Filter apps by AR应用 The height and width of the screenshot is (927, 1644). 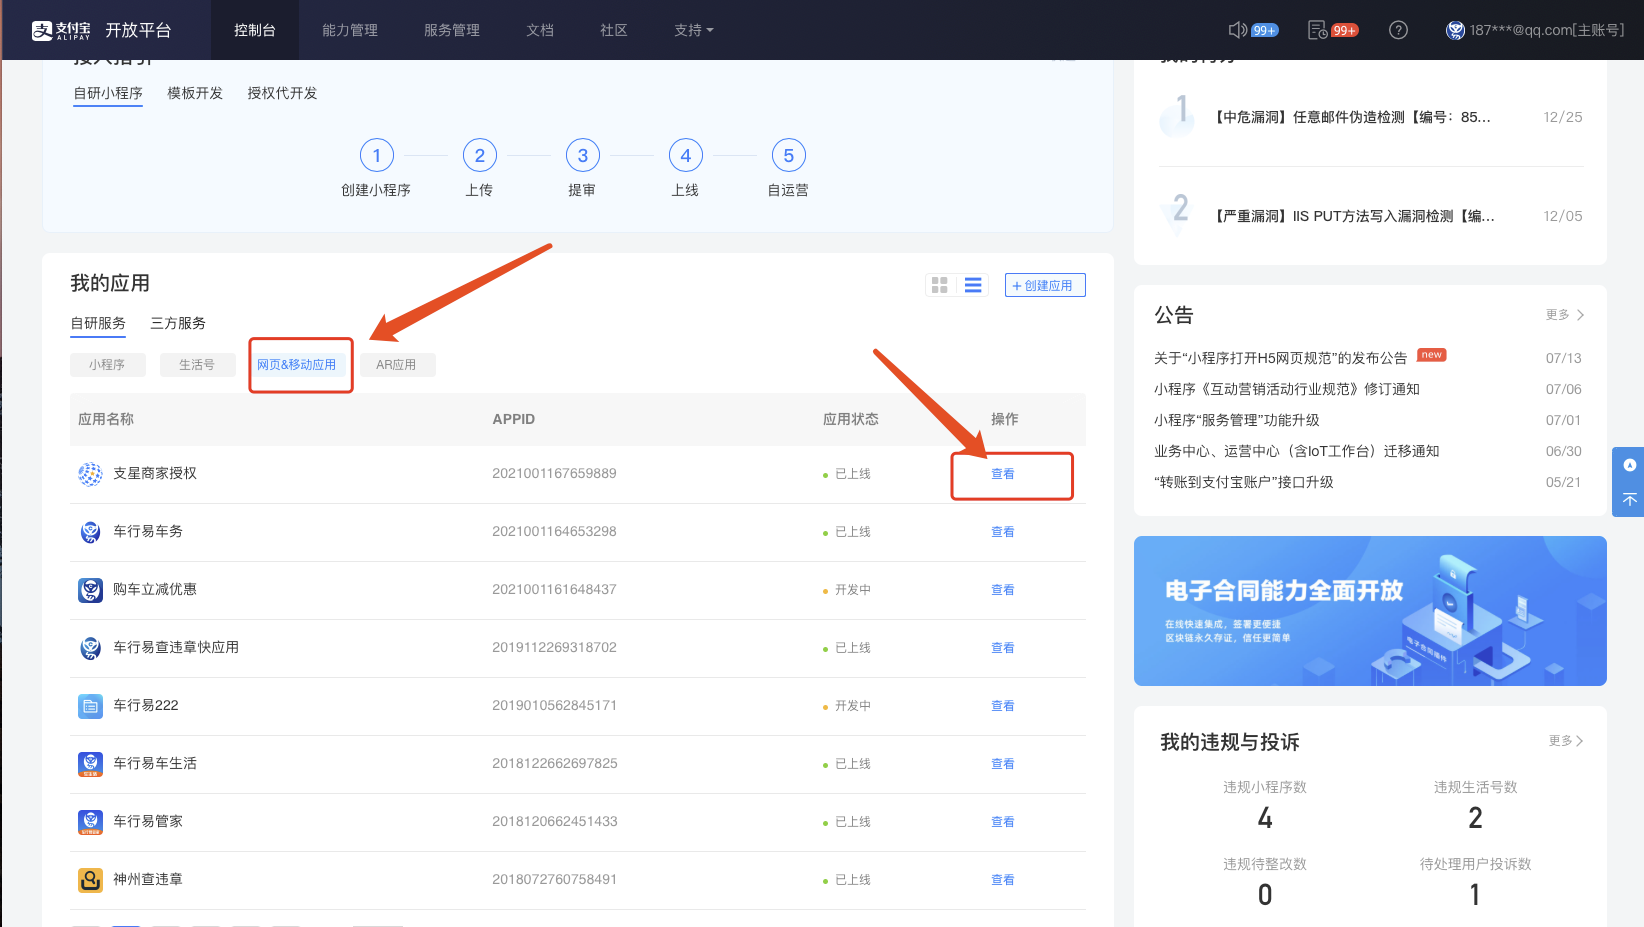click(396, 365)
